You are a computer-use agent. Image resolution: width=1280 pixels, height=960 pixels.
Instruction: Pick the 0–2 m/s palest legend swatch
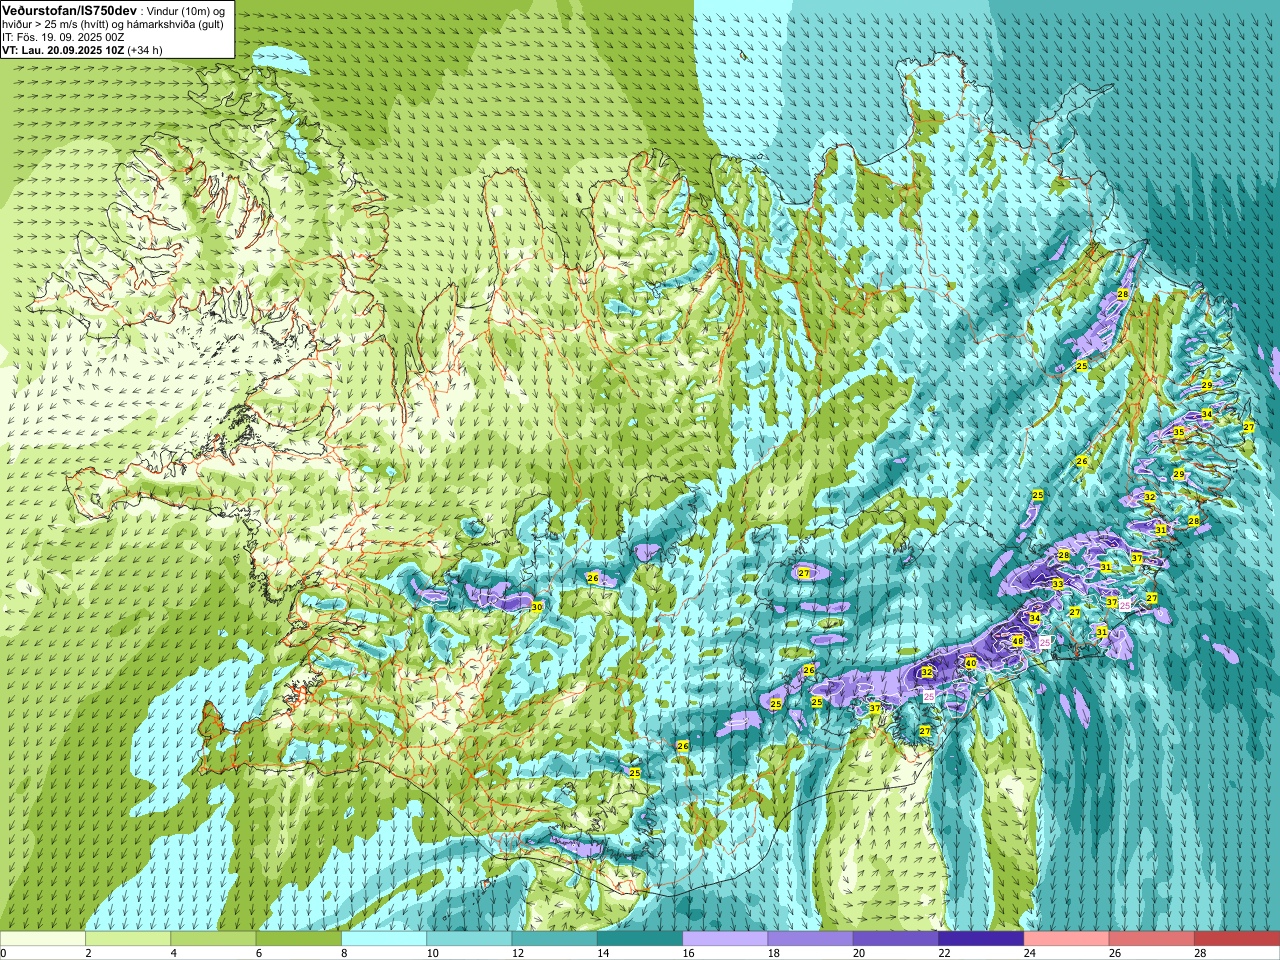coord(43,939)
